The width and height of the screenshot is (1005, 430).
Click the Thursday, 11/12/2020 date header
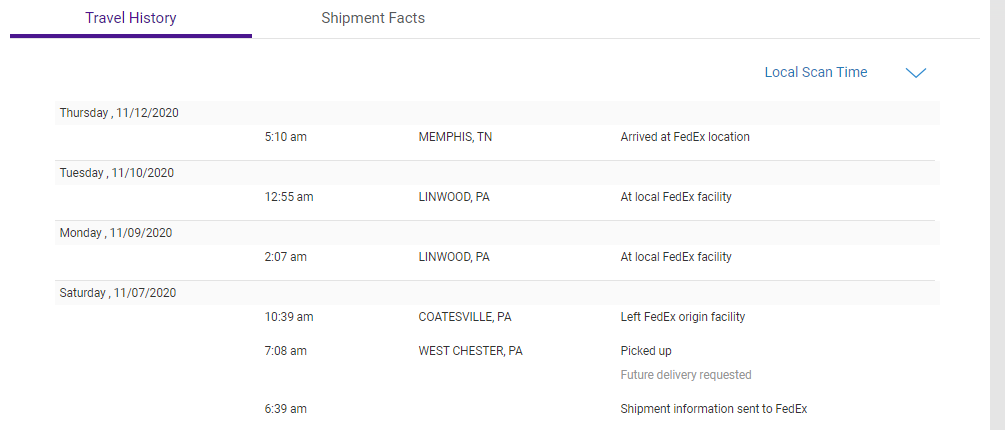click(x=119, y=113)
